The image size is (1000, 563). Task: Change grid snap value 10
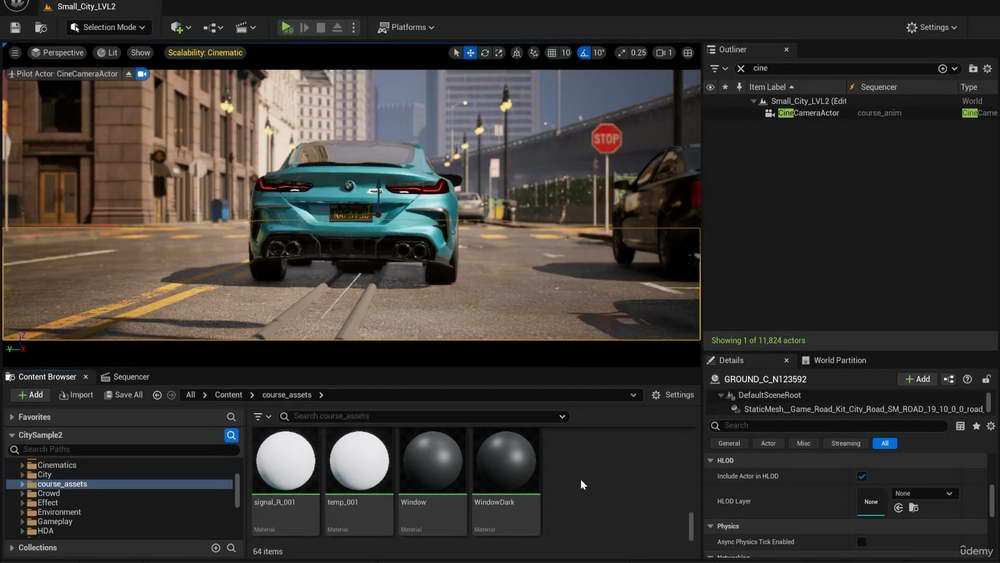(x=566, y=53)
